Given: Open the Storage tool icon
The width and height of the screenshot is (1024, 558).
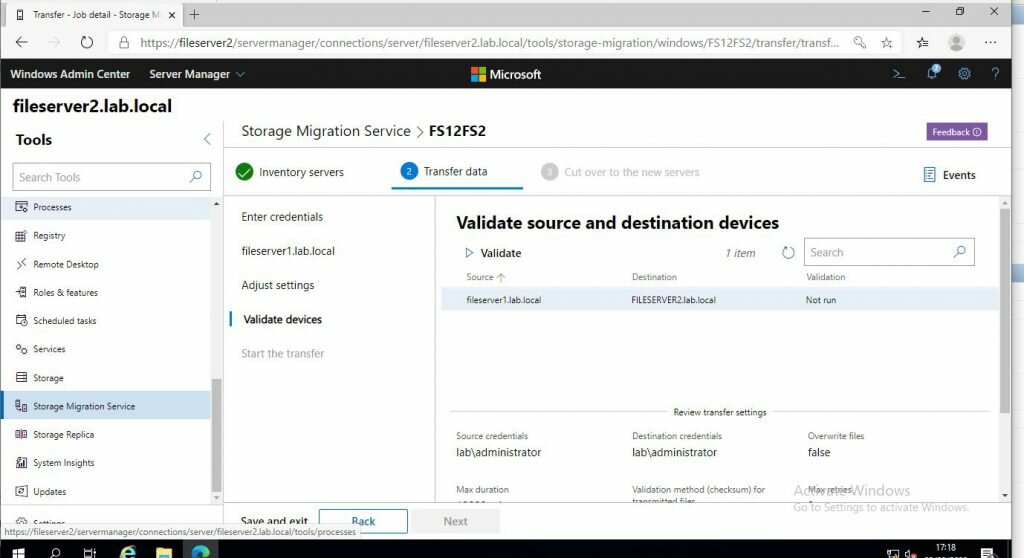Looking at the screenshot, I should tap(21, 378).
